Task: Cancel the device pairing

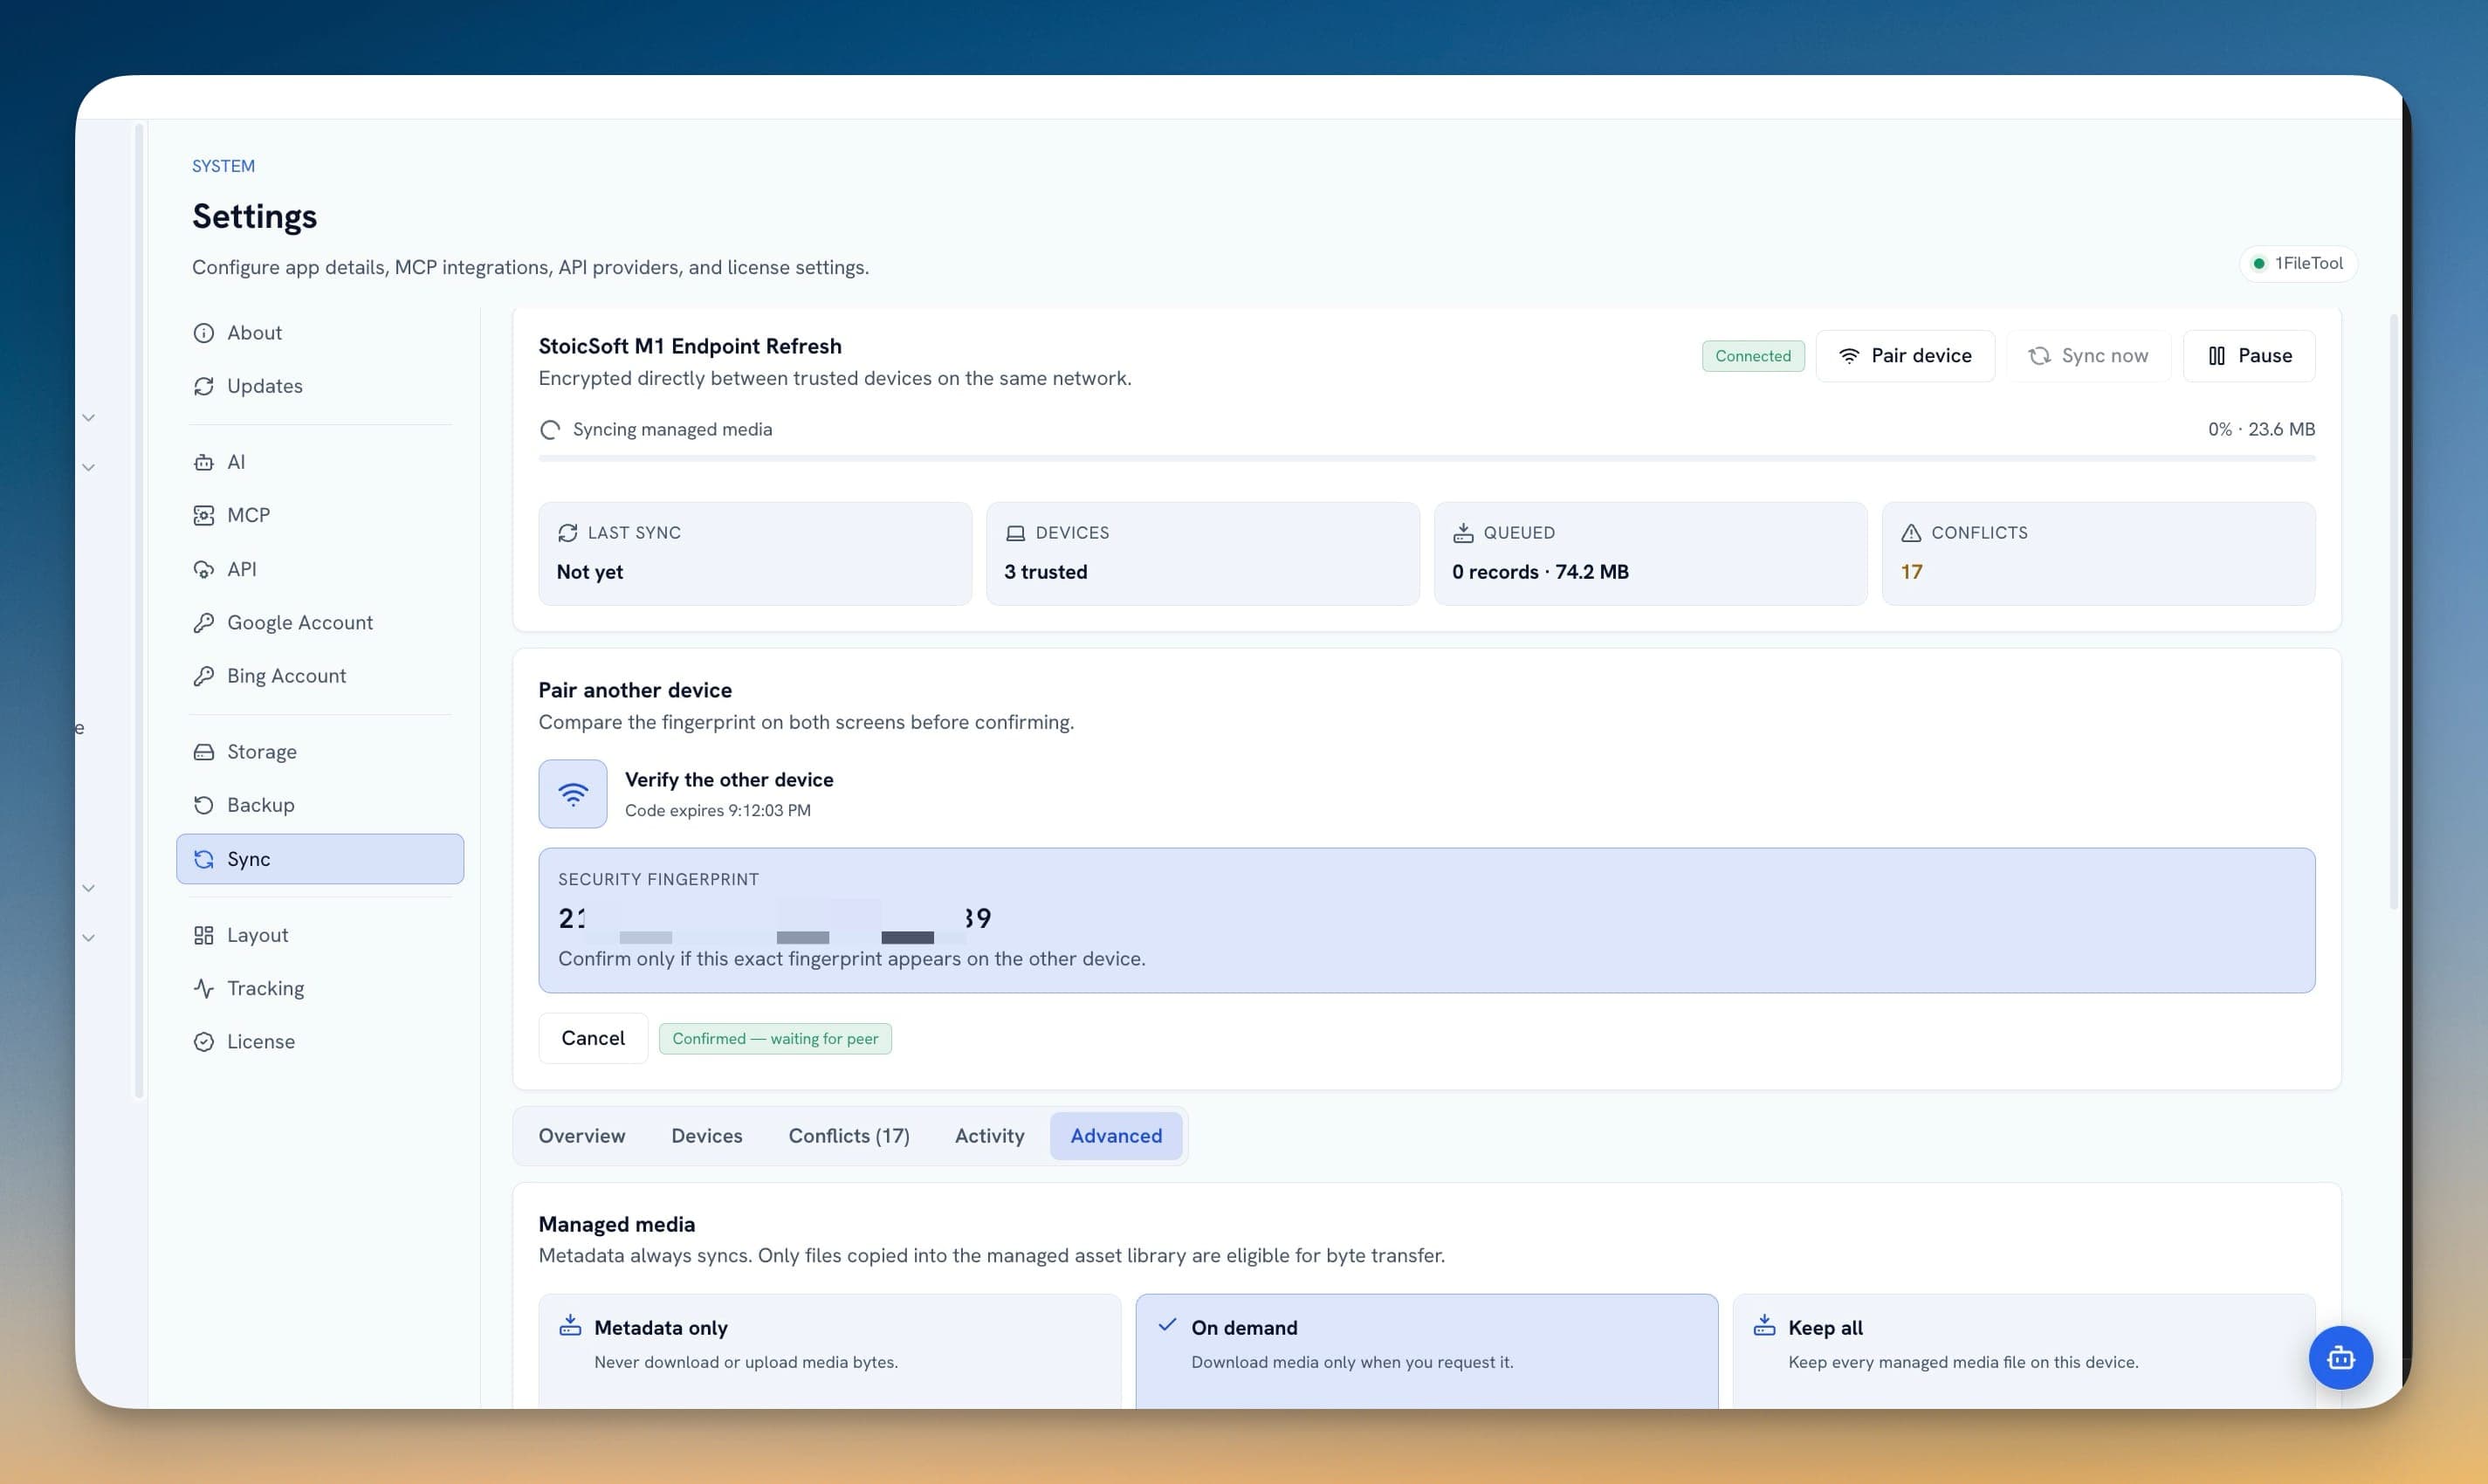Action: [x=593, y=1038]
